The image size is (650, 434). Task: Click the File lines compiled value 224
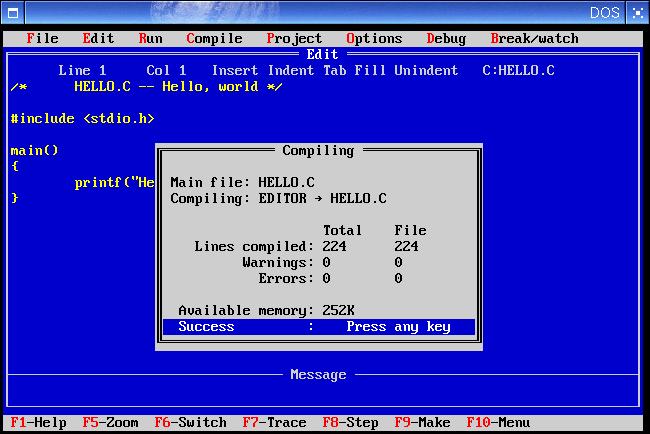point(406,247)
